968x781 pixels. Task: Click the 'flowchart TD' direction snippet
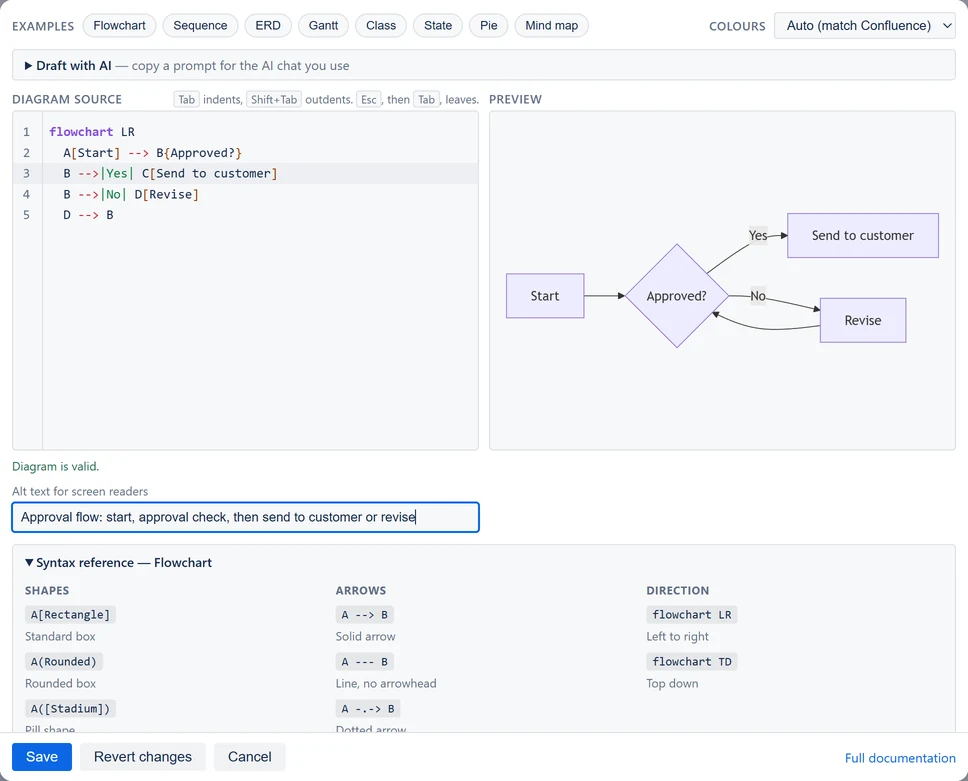click(x=692, y=662)
